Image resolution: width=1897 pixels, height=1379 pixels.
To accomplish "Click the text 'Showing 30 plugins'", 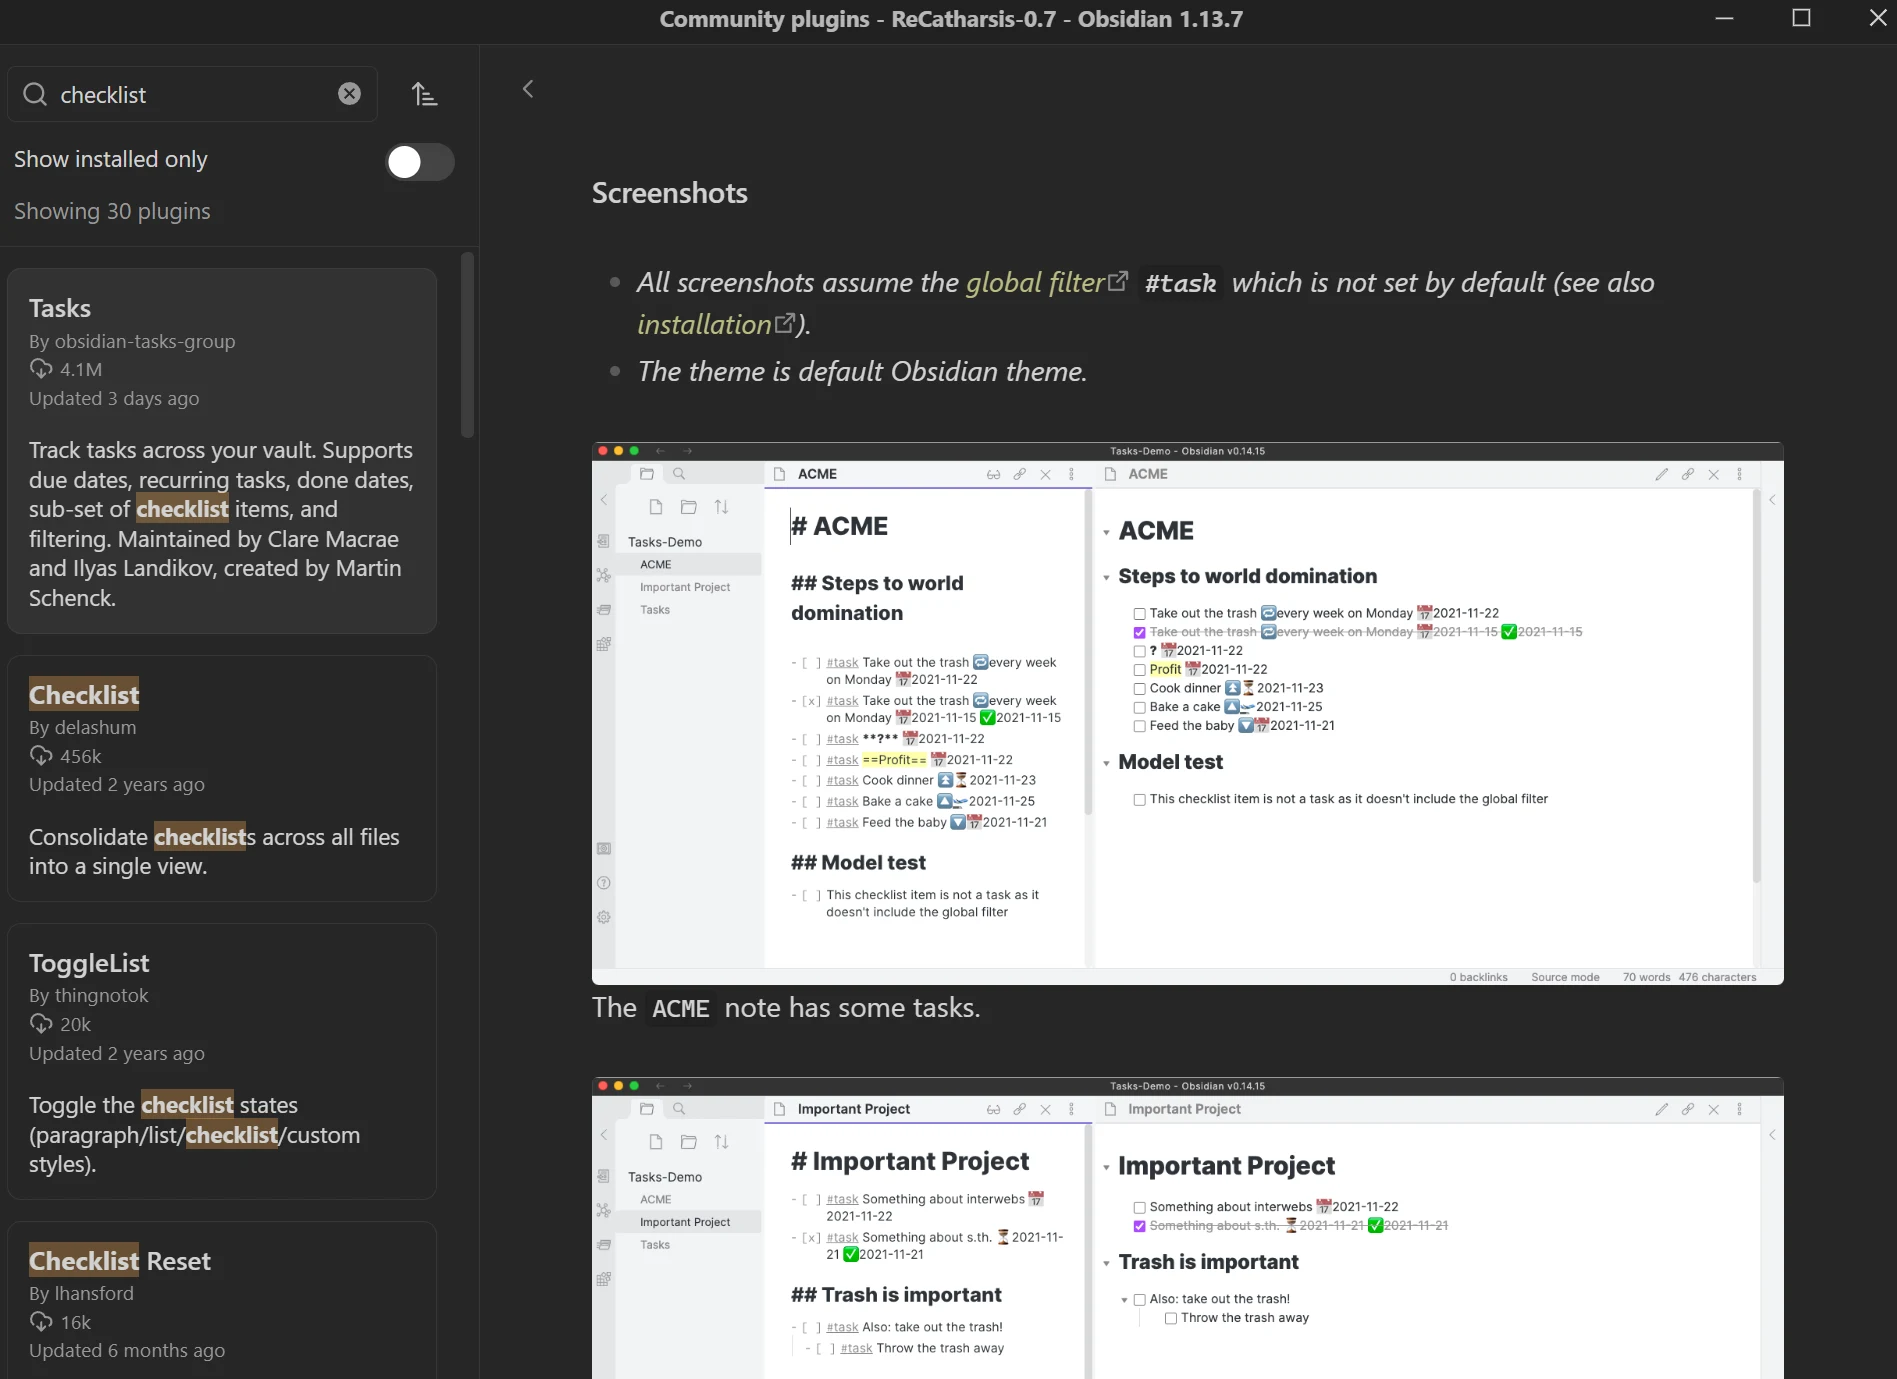I will 112,211.
